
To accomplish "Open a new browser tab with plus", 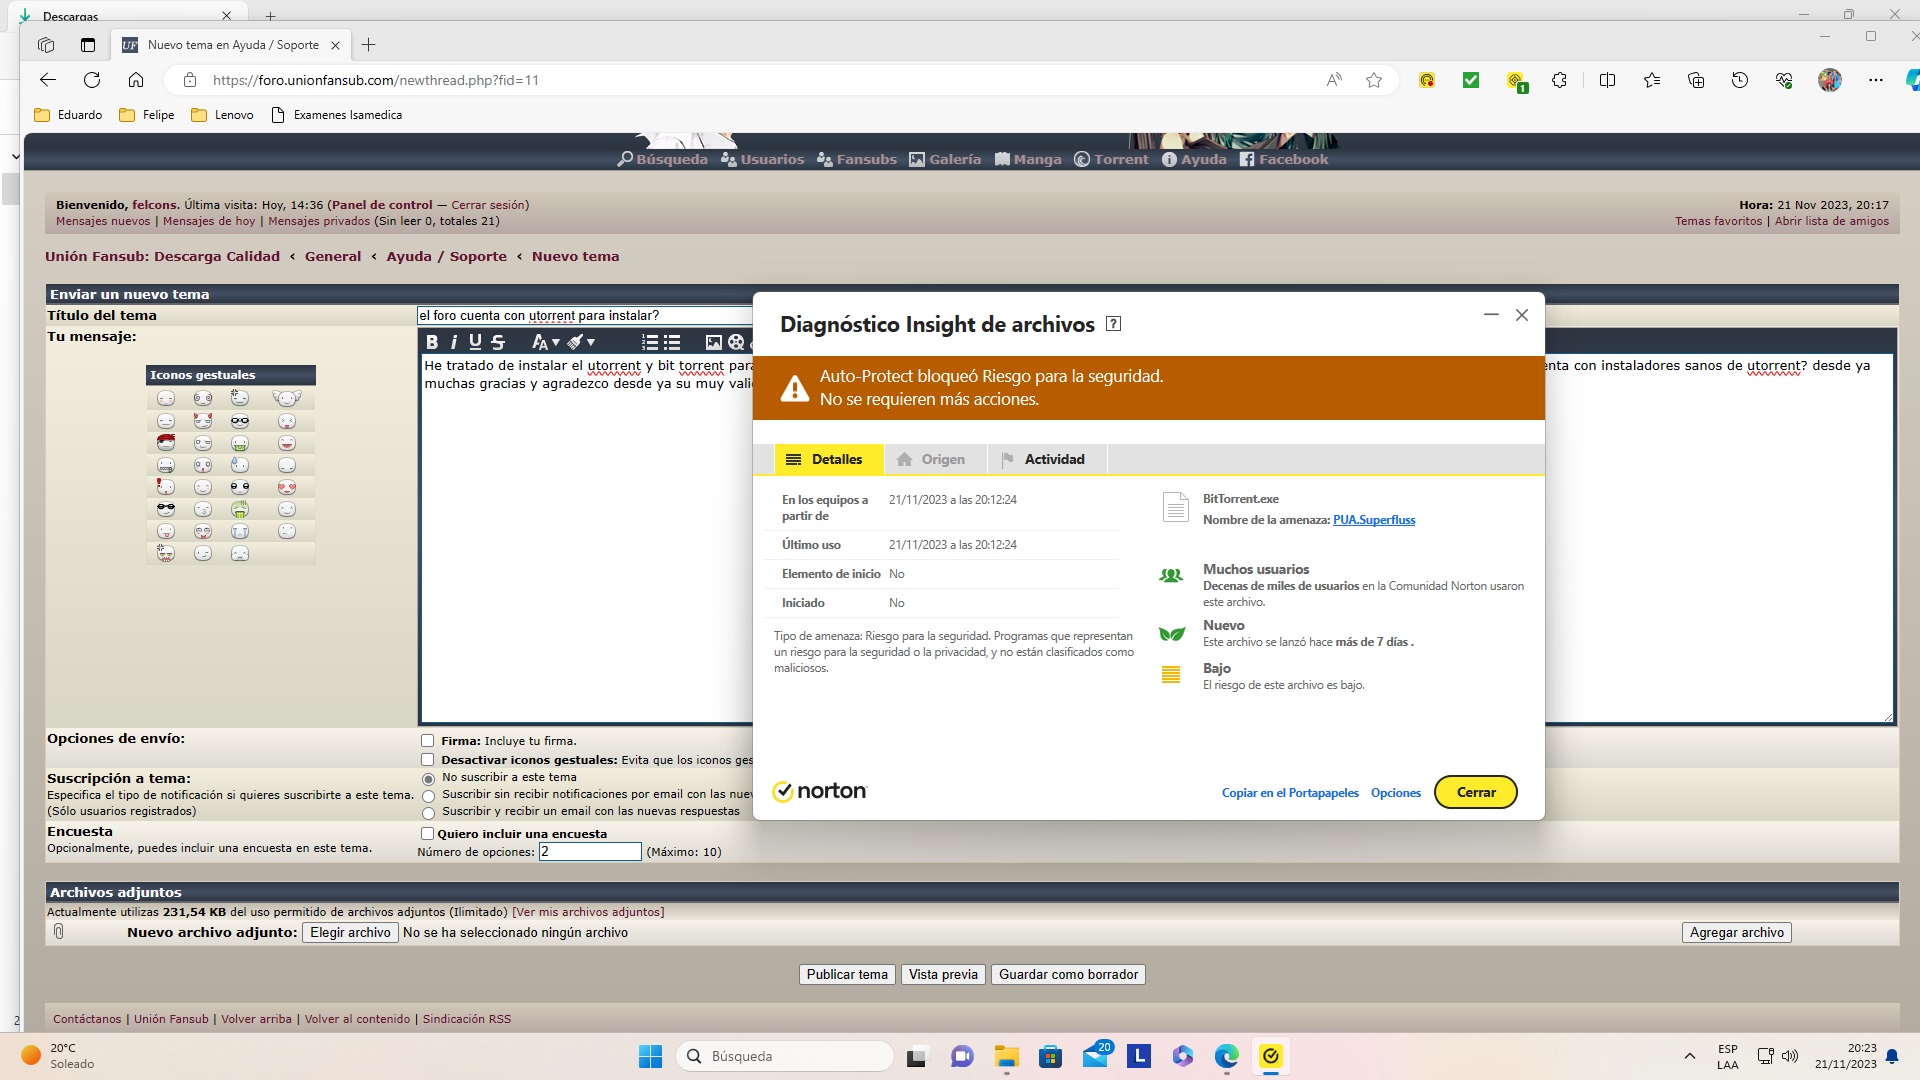I will pos(368,45).
